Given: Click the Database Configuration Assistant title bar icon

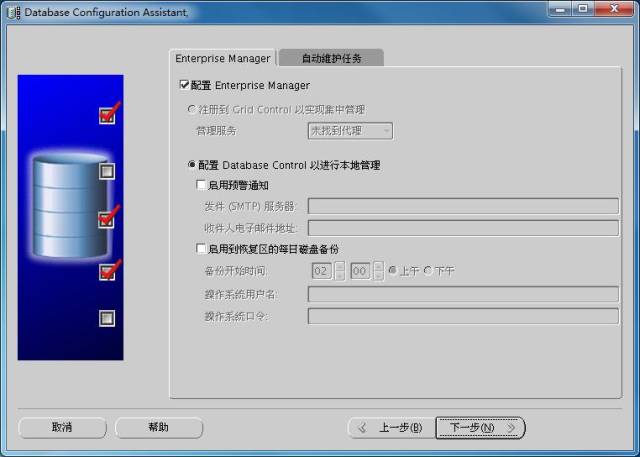Looking at the screenshot, I should 13,12.
